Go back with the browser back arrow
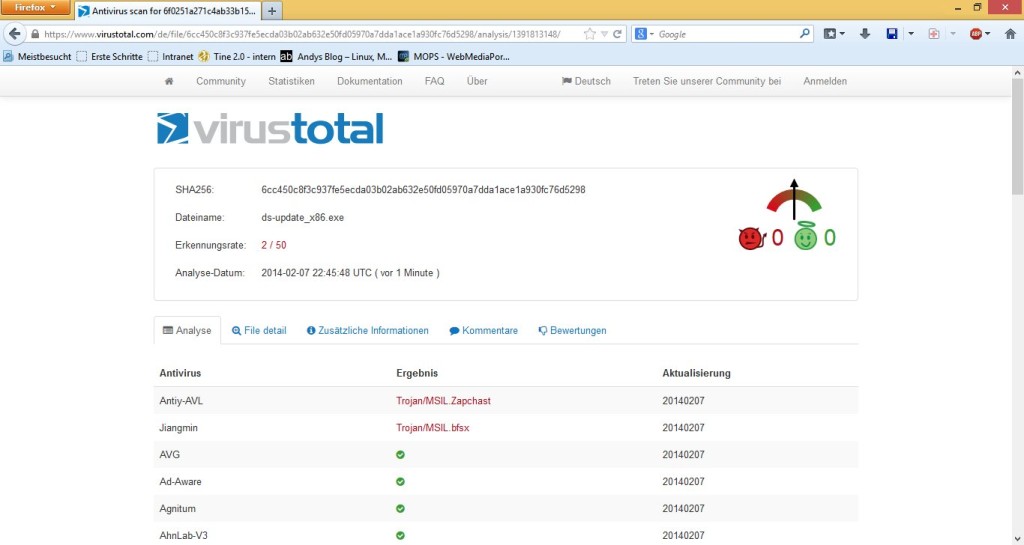The image size is (1024, 545). [14, 33]
